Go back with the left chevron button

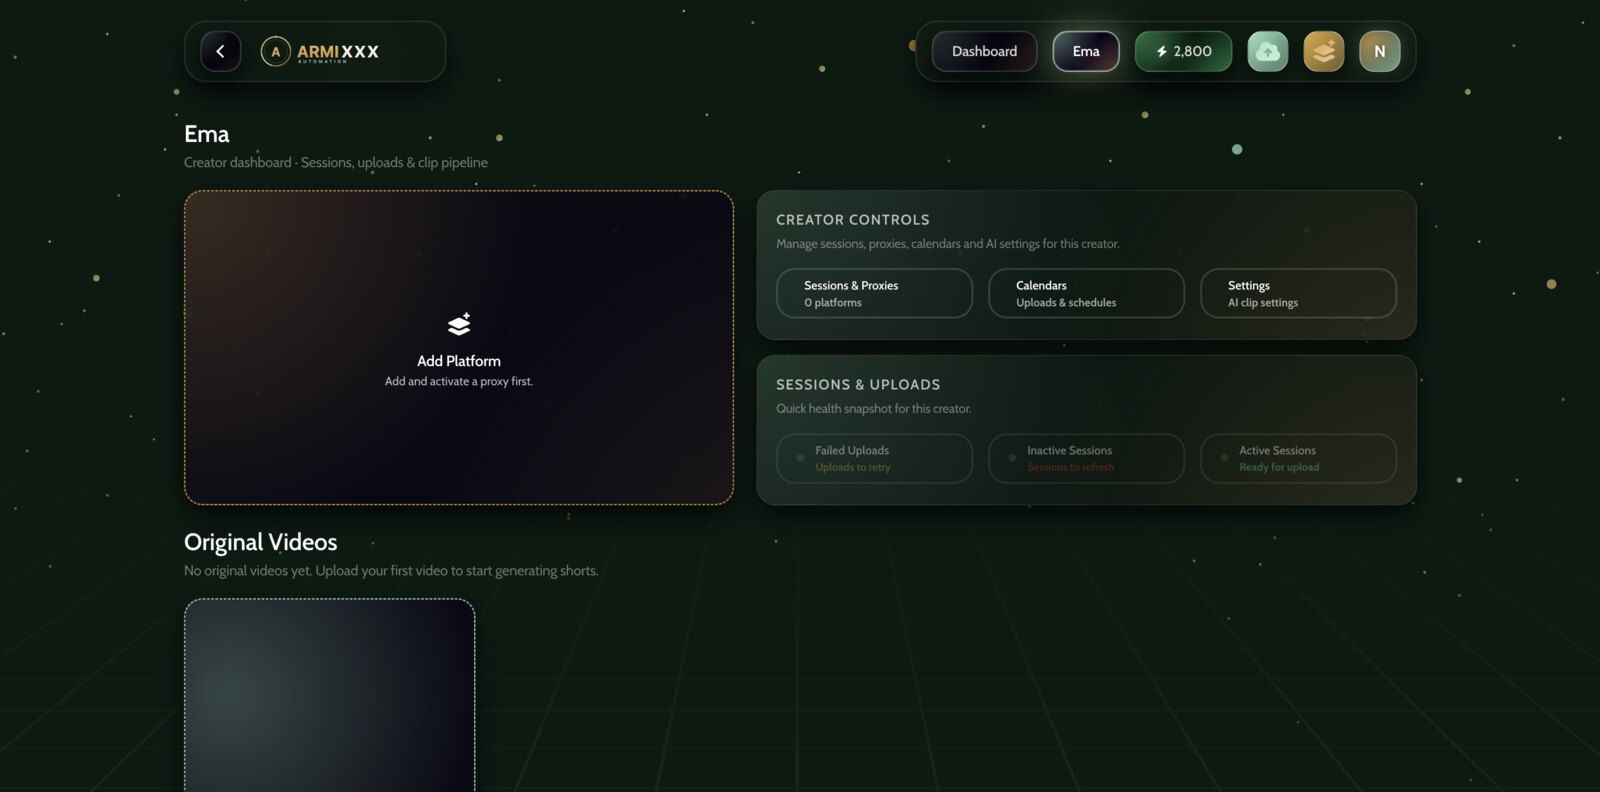pos(220,51)
